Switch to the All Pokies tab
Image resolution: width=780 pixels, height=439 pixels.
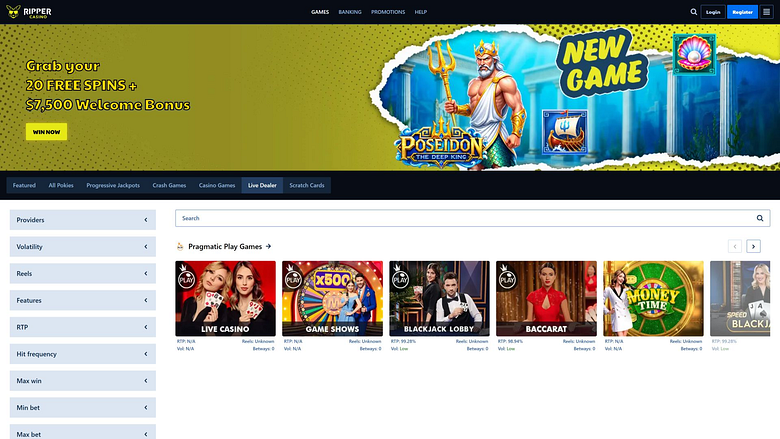61,185
